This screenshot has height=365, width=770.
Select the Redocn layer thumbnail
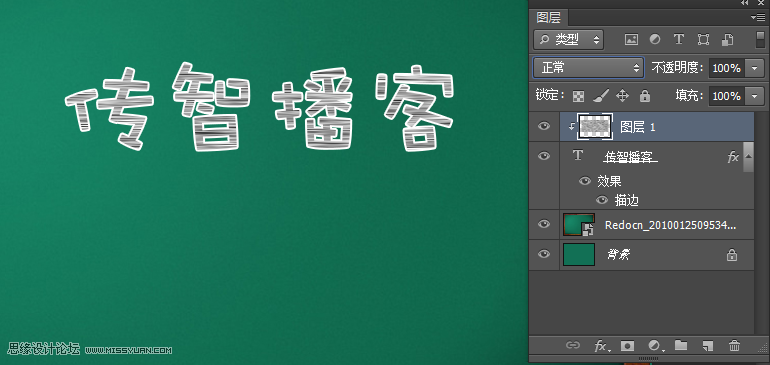[578, 225]
